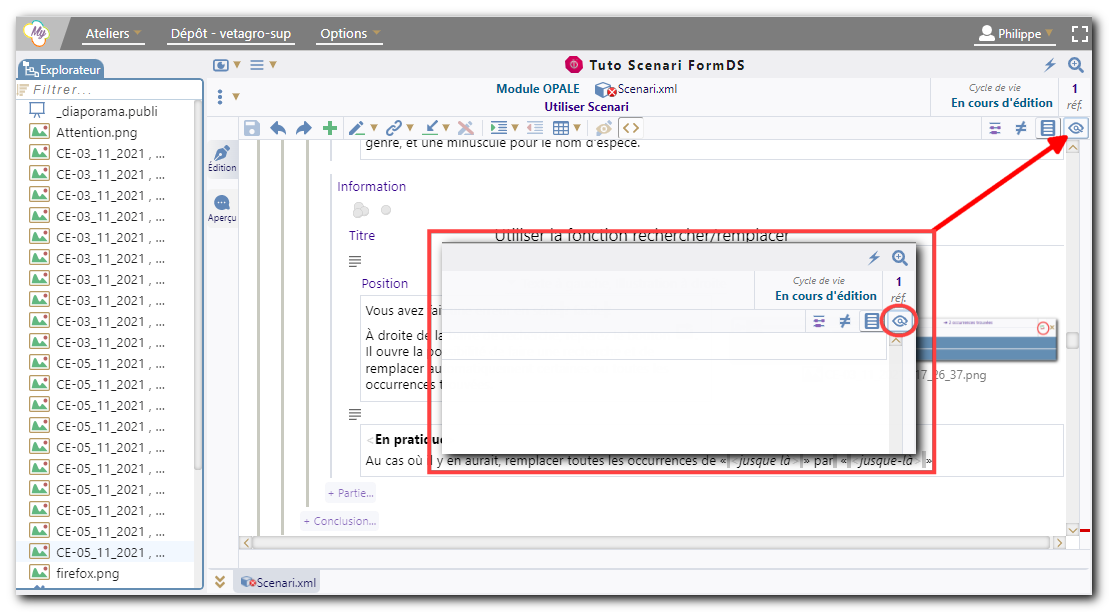
Task: Expand the indent list dropdown arrow
Action: coord(515,128)
